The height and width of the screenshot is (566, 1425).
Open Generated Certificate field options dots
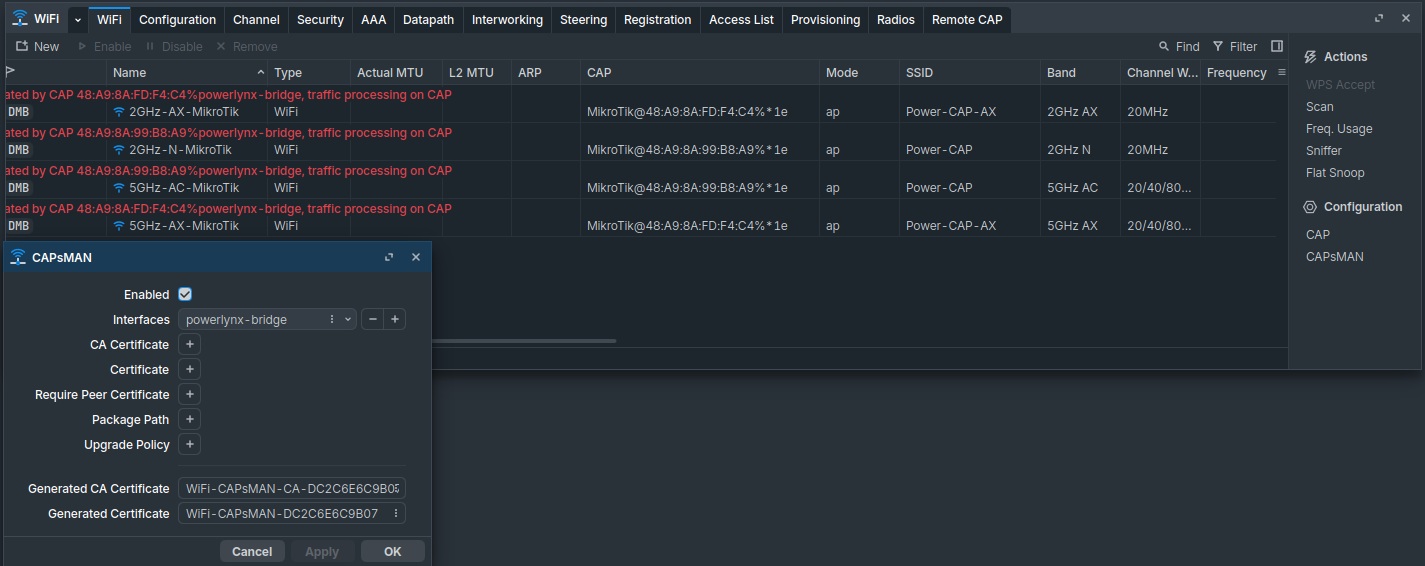(x=396, y=513)
